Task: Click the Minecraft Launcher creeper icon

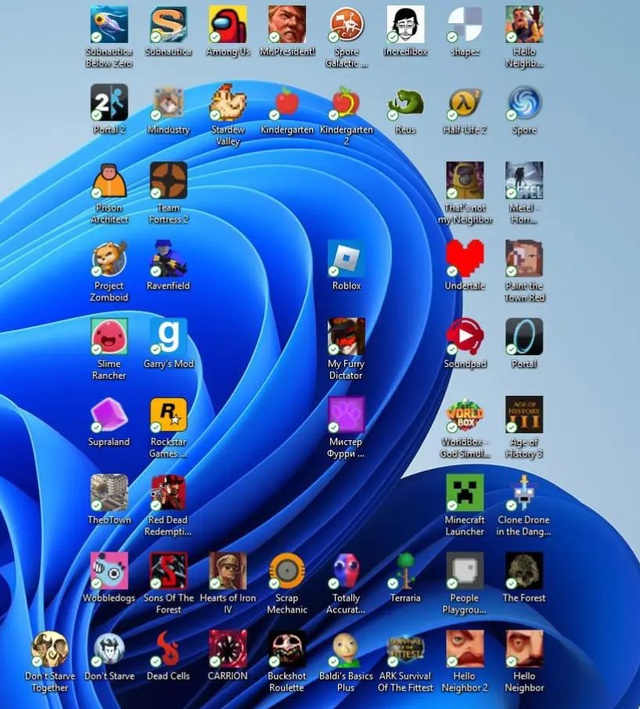Action: 465,493
